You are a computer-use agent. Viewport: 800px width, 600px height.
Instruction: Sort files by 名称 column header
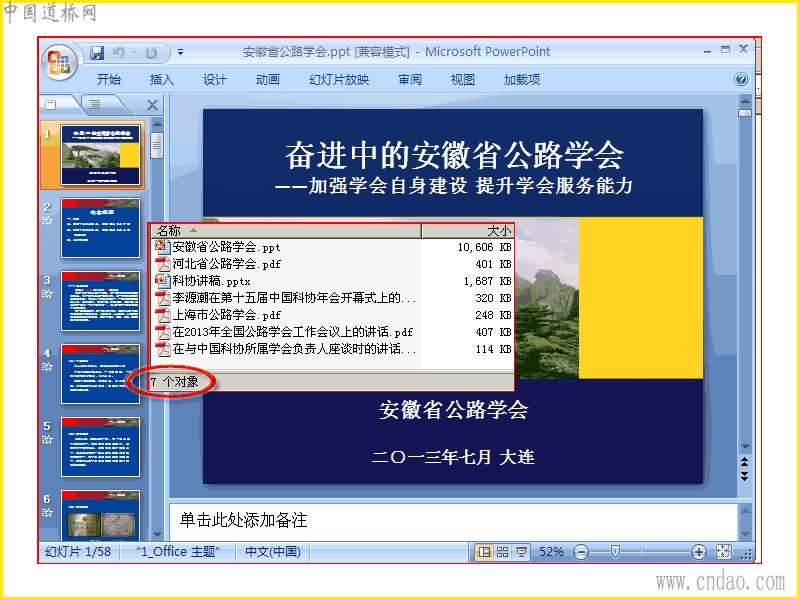[x=286, y=231]
